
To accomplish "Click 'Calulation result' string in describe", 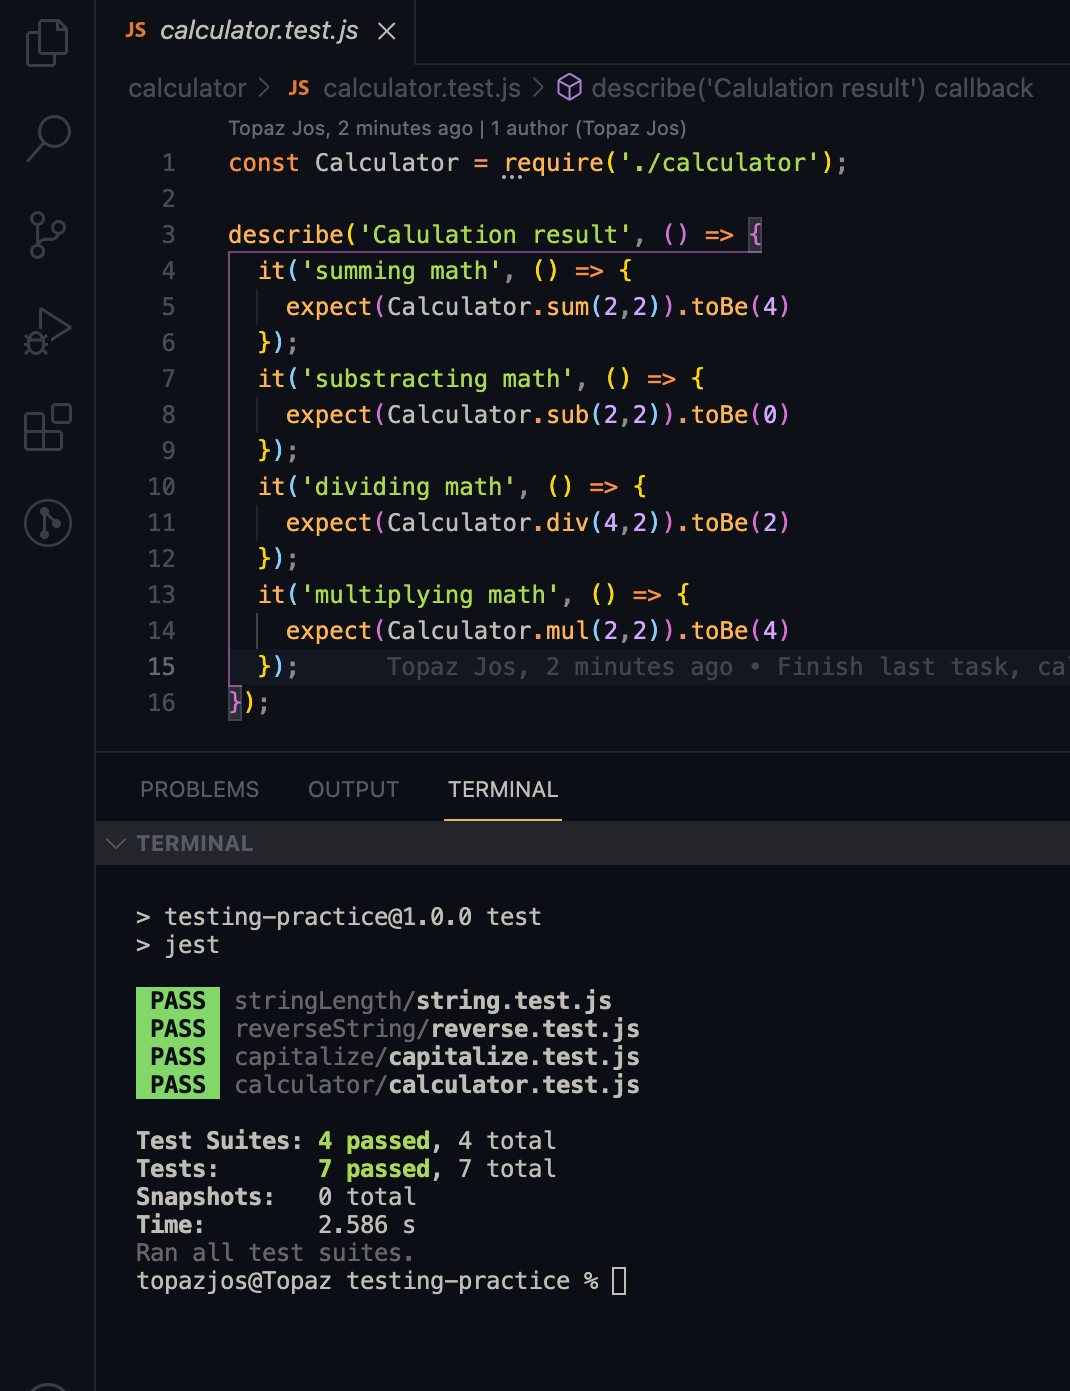I will click(495, 235).
